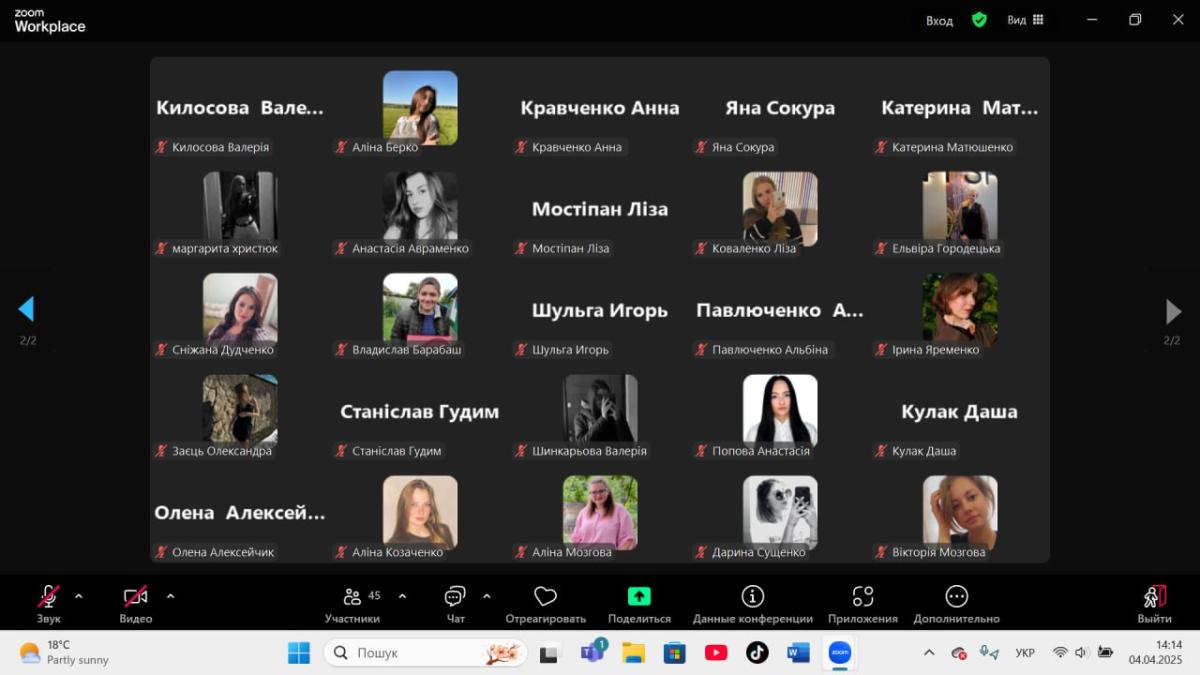Open Conference info icon

point(752,597)
